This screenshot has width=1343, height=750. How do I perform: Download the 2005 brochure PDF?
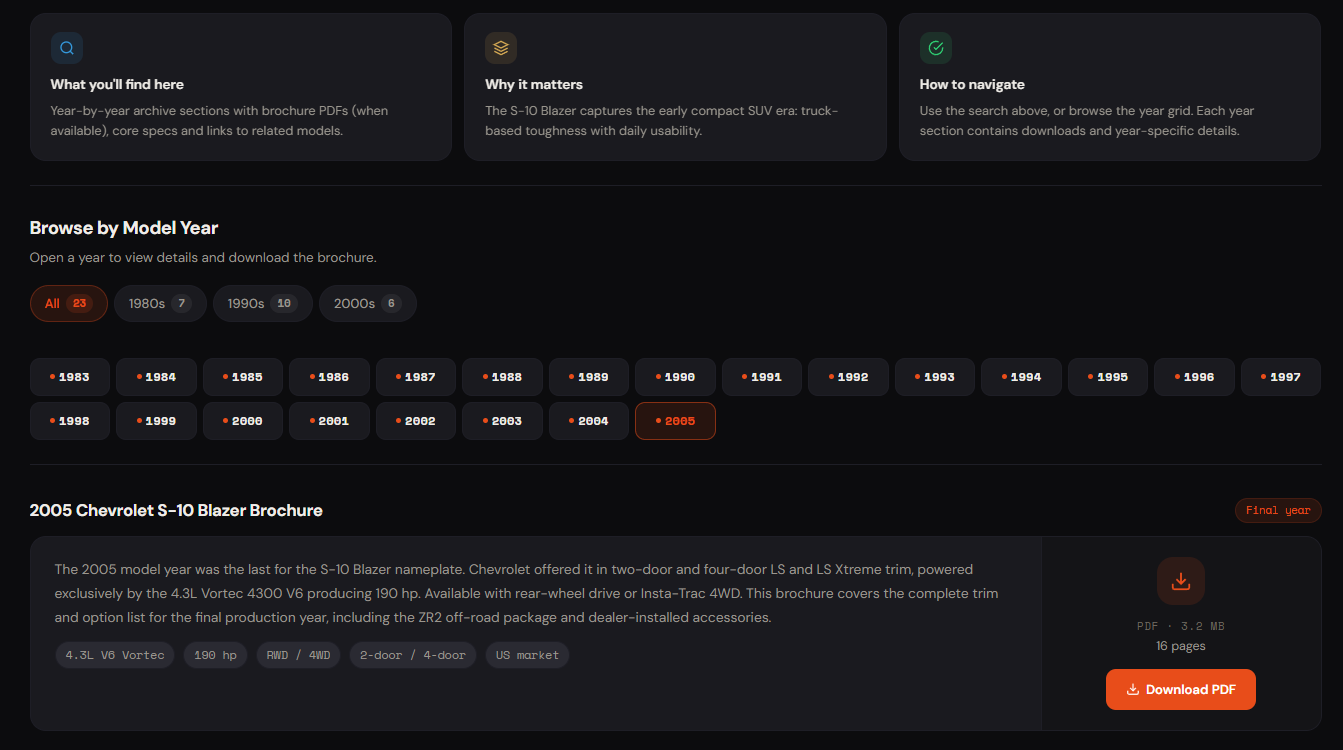tap(1181, 689)
